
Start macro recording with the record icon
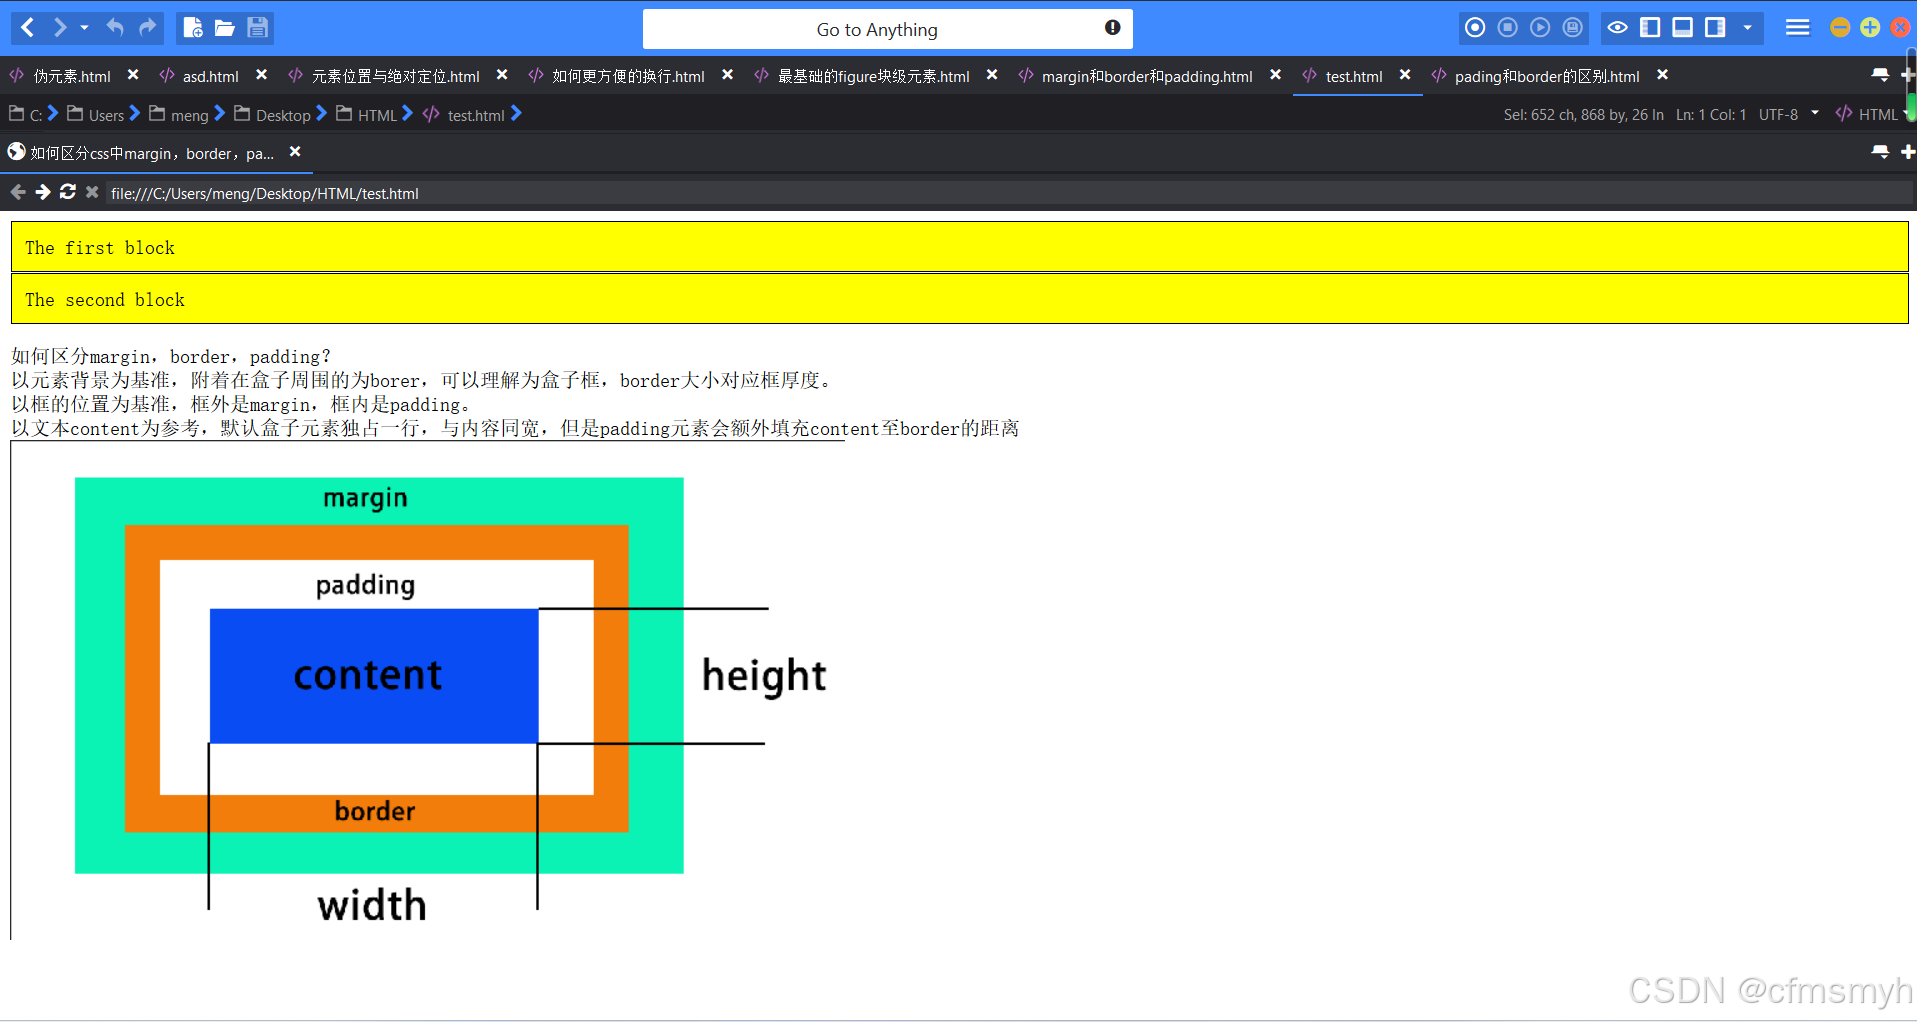click(1475, 28)
